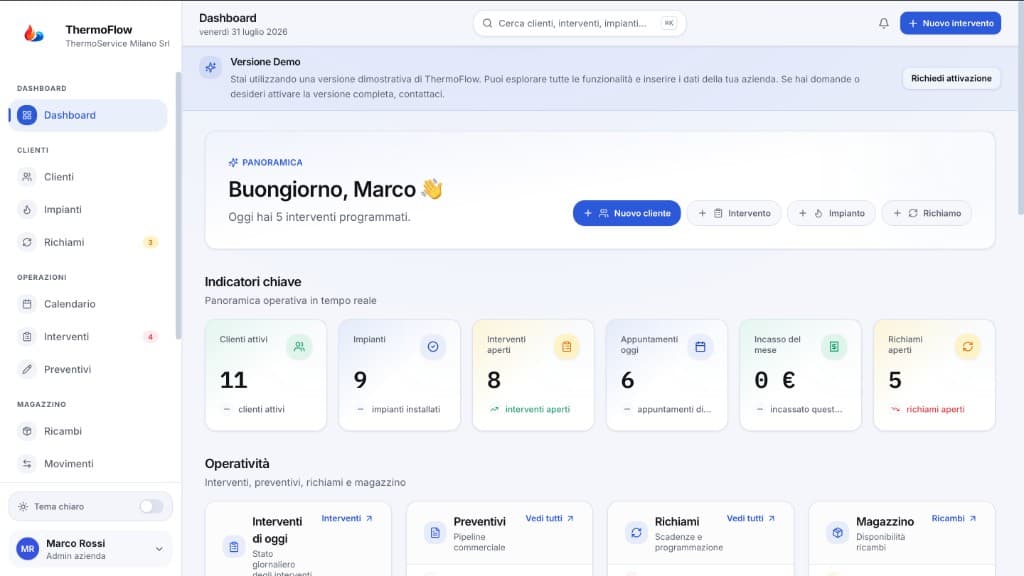Click the Interventi di oggi clipboard icon

234,547
